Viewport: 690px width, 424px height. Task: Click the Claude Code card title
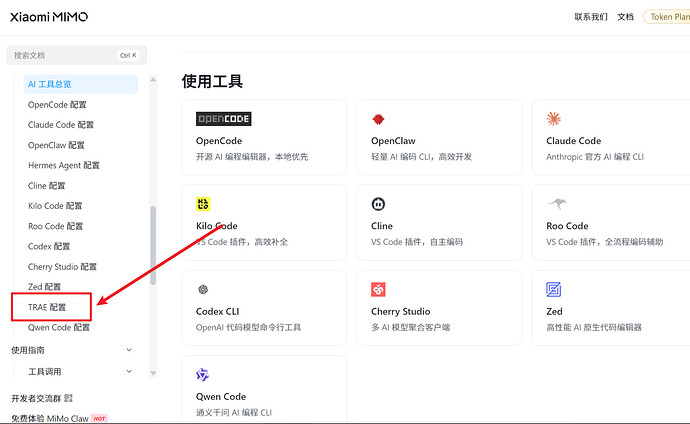pos(574,141)
